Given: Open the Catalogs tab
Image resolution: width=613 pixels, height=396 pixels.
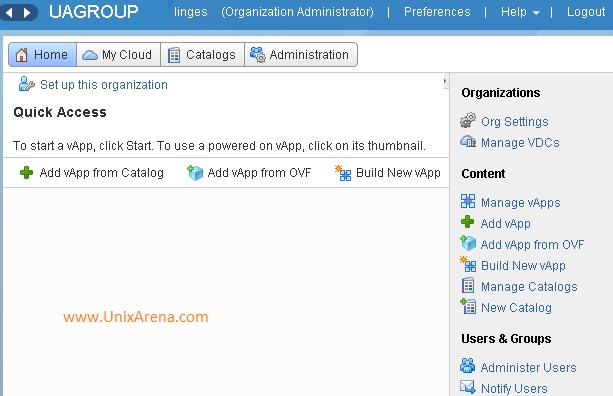Looking at the screenshot, I should pyautogui.click(x=203, y=55).
